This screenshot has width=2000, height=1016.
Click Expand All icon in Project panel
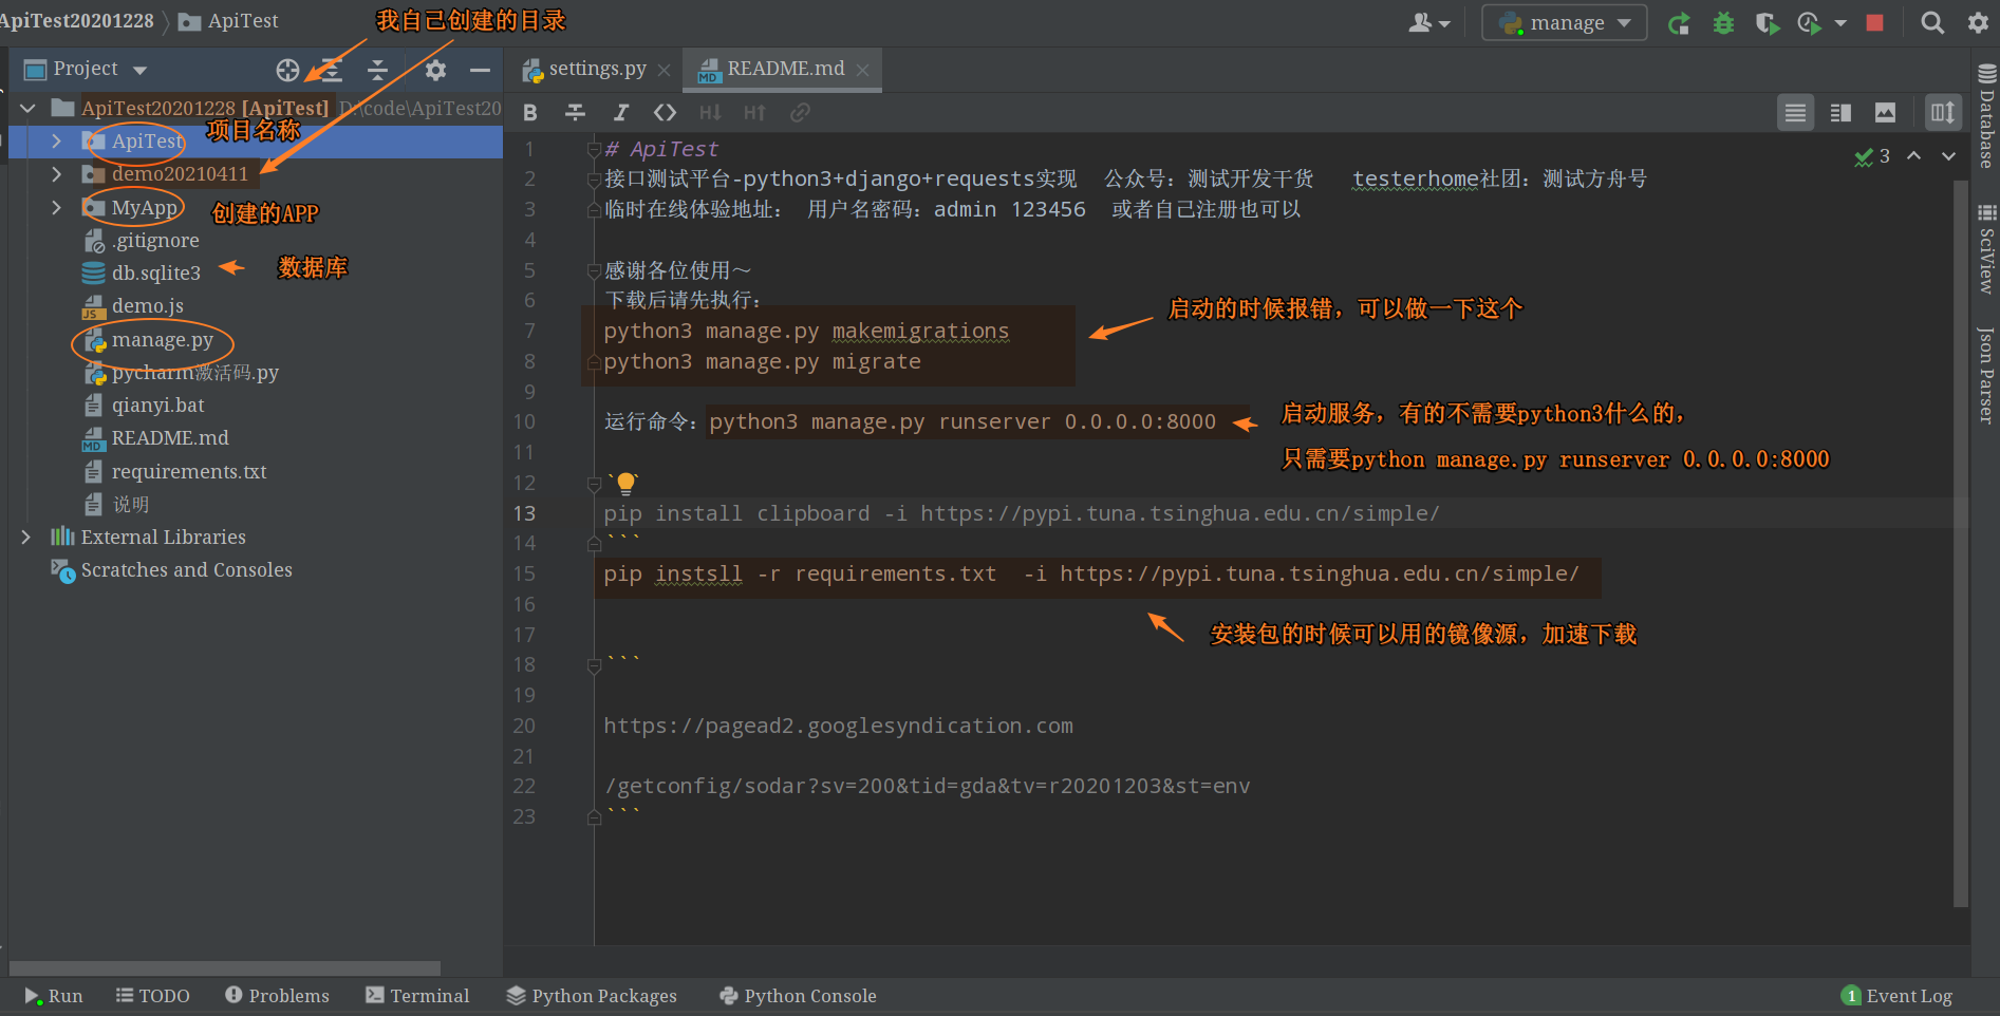point(332,69)
